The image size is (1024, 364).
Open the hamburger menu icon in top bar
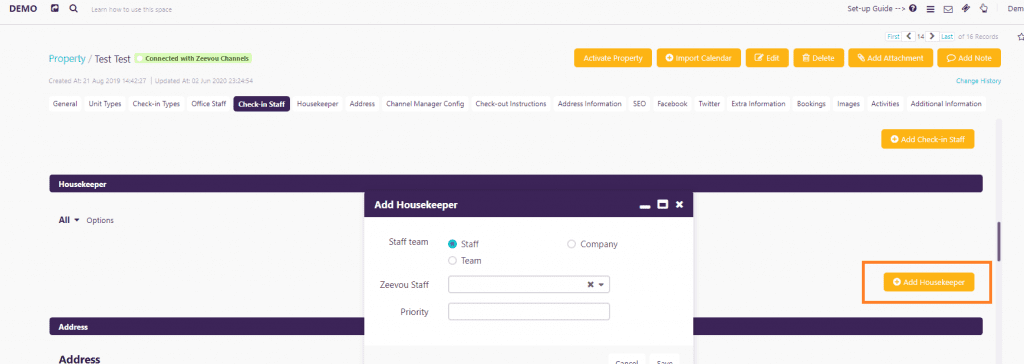[930, 9]
